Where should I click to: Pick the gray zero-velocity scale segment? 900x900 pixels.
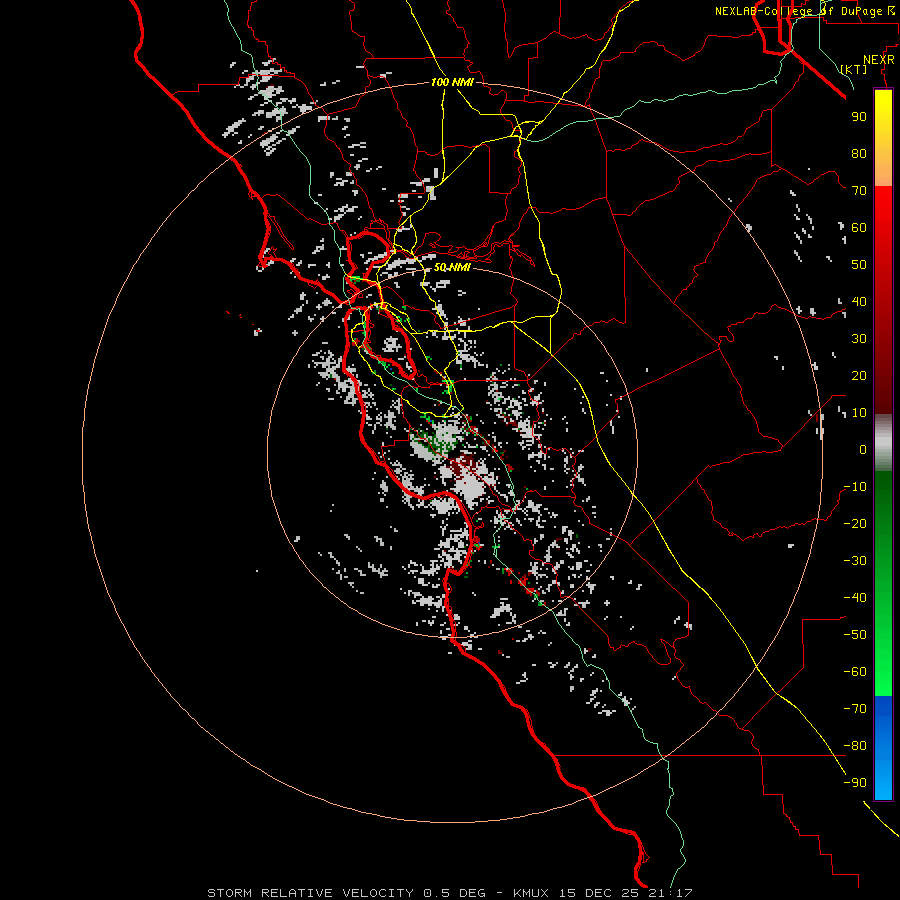883,443
